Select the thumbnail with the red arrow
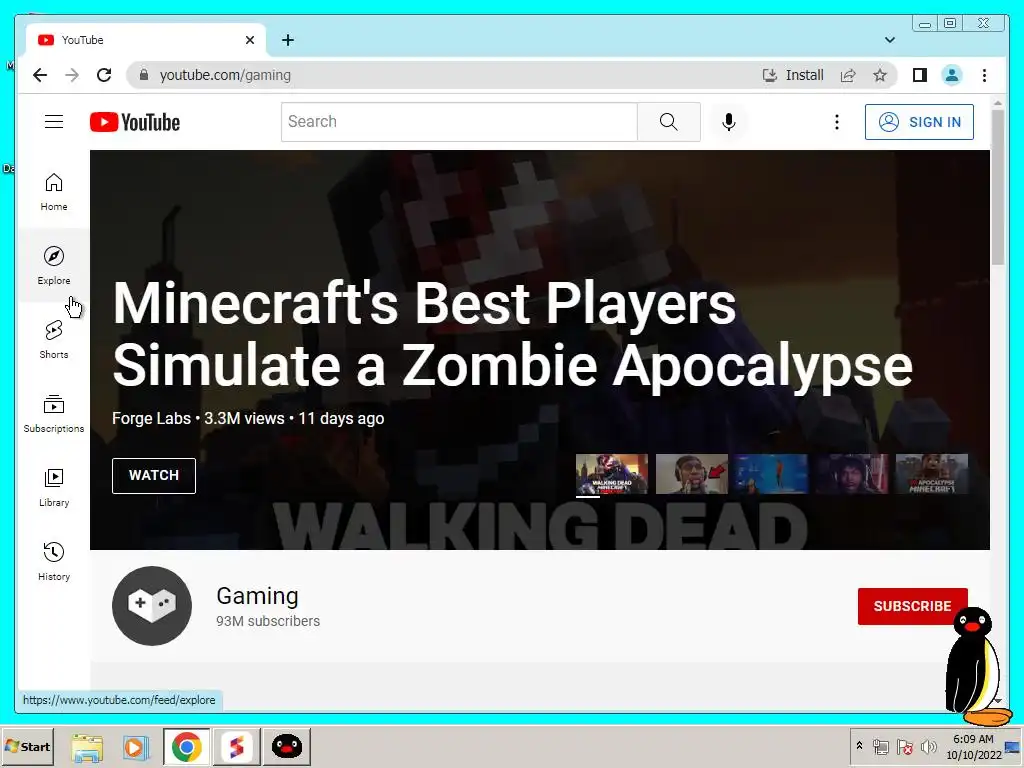This screenshot has width=1024, height=768. coord(692,474)
